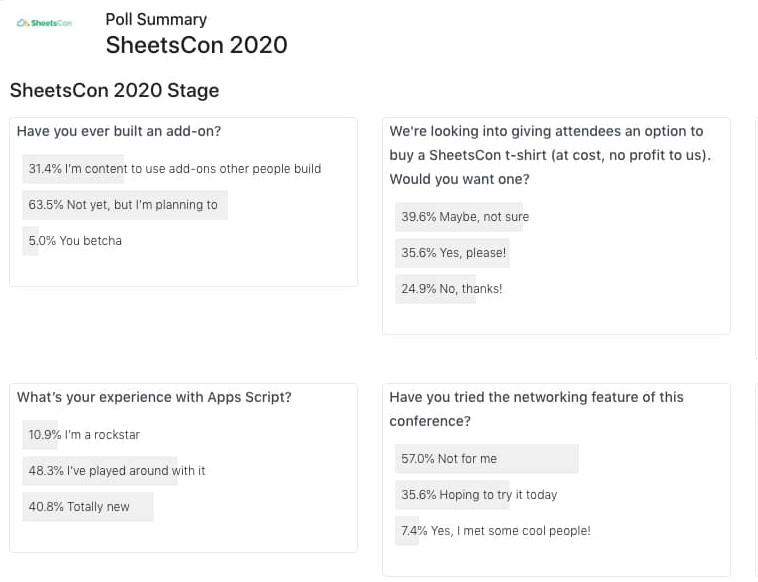Click the 5.0% "You betcha" option

(x=75, y=241)
